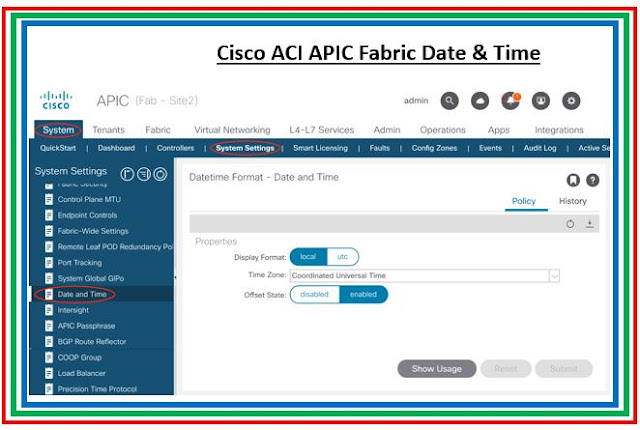This screenshot has width=640, height=430.
Task: Open the user profile icon in header
Action: 541,100
